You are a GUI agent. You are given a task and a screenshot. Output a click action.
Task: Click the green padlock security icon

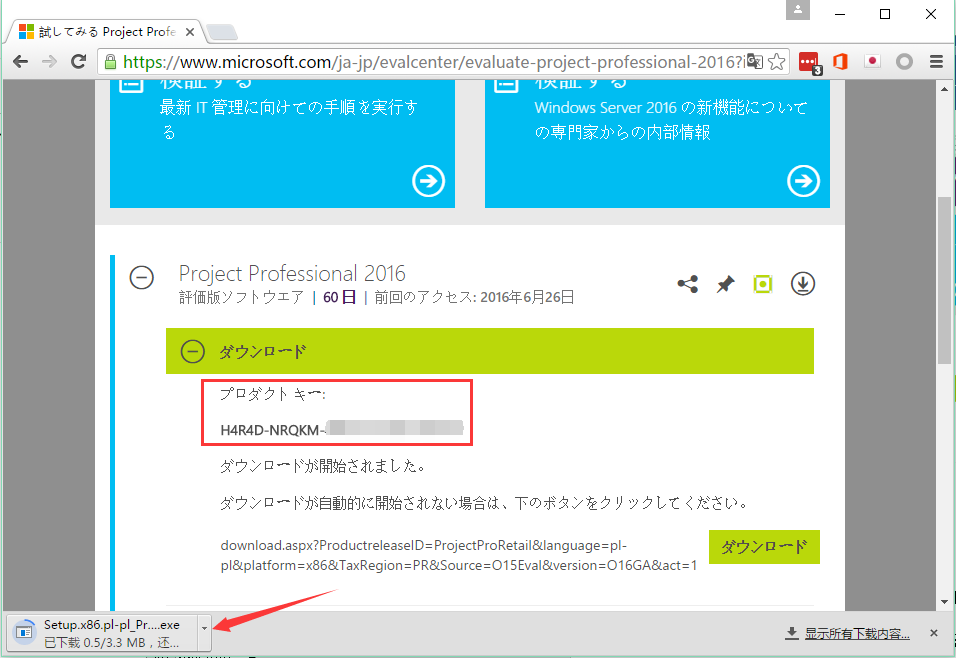[110, 62]
